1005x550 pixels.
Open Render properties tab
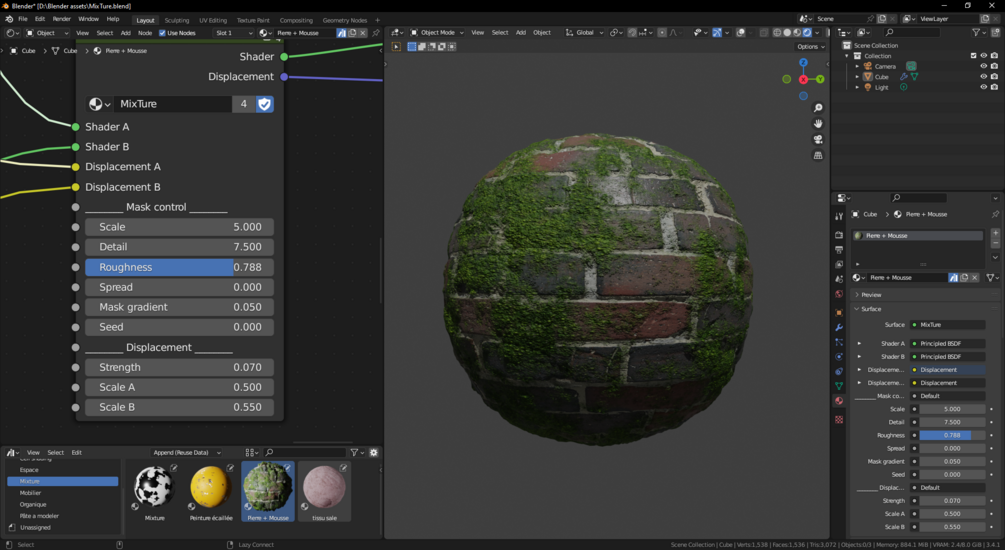tap(839, 235)
